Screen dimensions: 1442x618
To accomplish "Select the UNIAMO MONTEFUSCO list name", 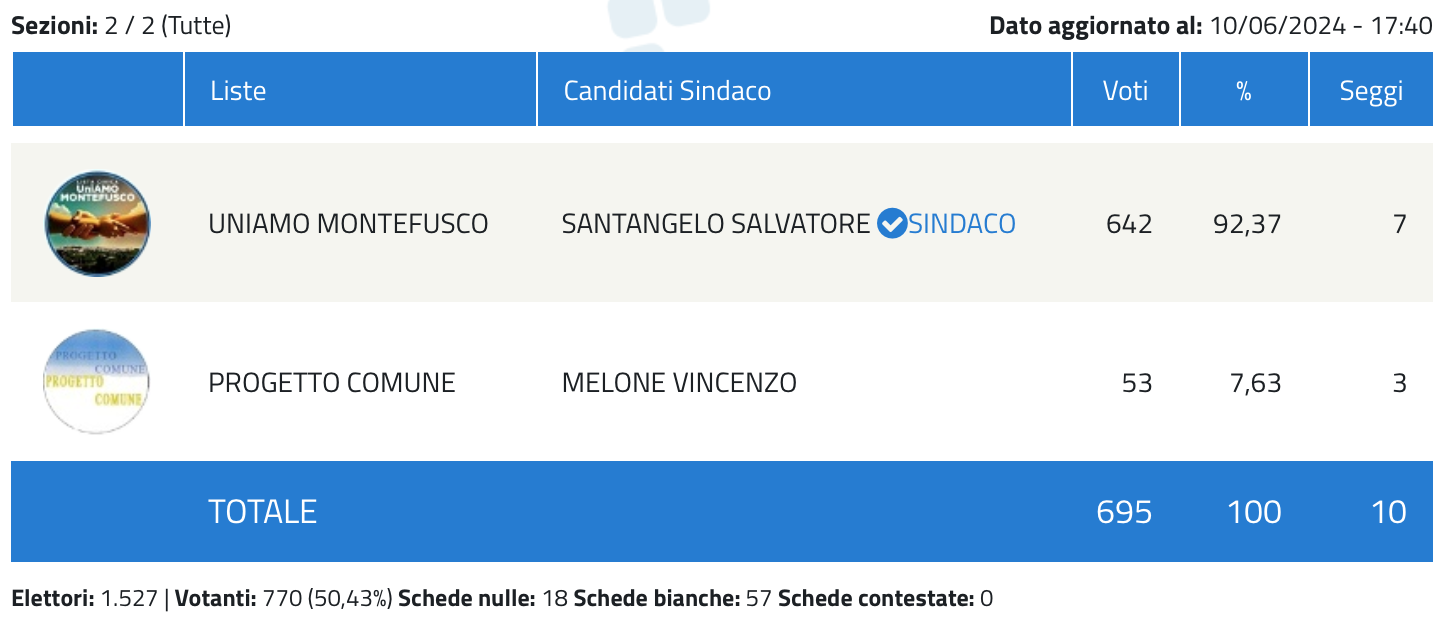I will click(x=348, y=224).
